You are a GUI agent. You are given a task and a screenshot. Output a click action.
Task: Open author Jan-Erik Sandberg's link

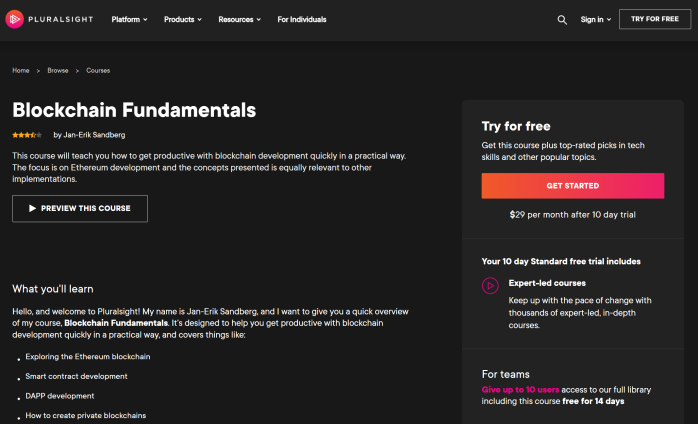[94, 135]
